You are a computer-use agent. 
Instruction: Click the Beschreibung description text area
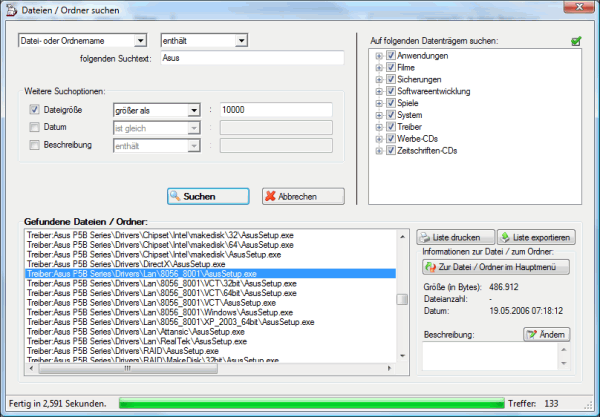[x=490, y=356]
